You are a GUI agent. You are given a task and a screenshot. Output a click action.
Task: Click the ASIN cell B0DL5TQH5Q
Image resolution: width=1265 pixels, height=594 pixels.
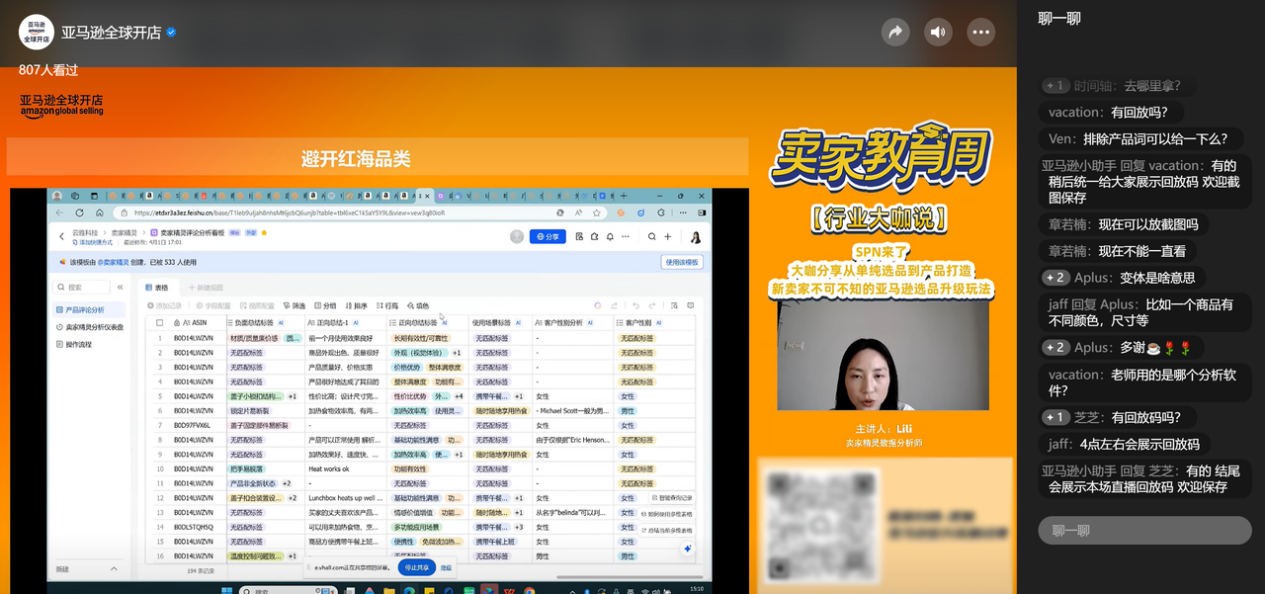[194, 526]
